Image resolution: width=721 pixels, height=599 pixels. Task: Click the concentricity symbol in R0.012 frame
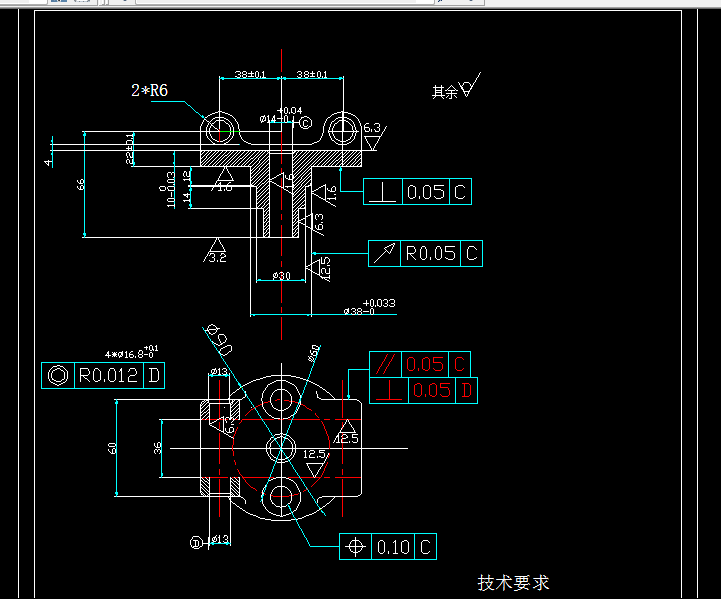(58, 376)
